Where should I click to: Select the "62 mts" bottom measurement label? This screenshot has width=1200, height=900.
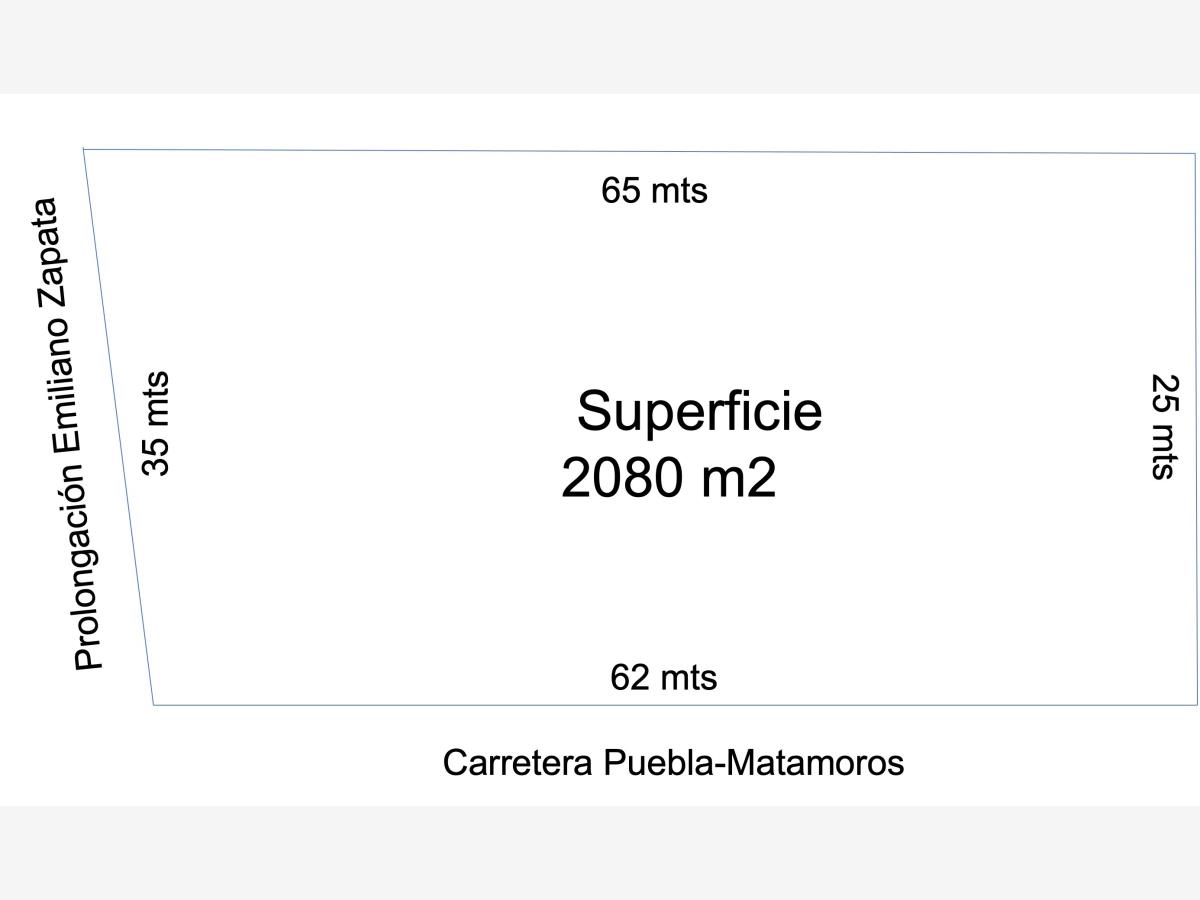664,678
